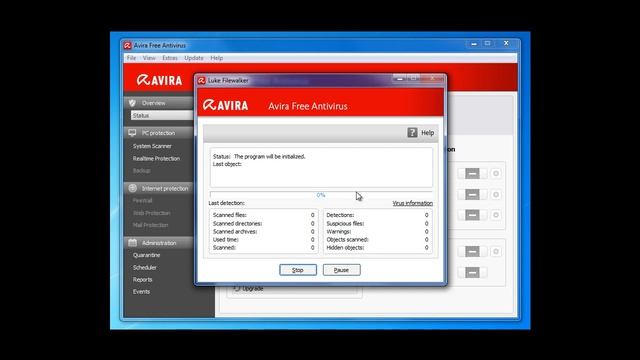Click the "Last object:" label

pyautogui.click(x=227, y=164)
